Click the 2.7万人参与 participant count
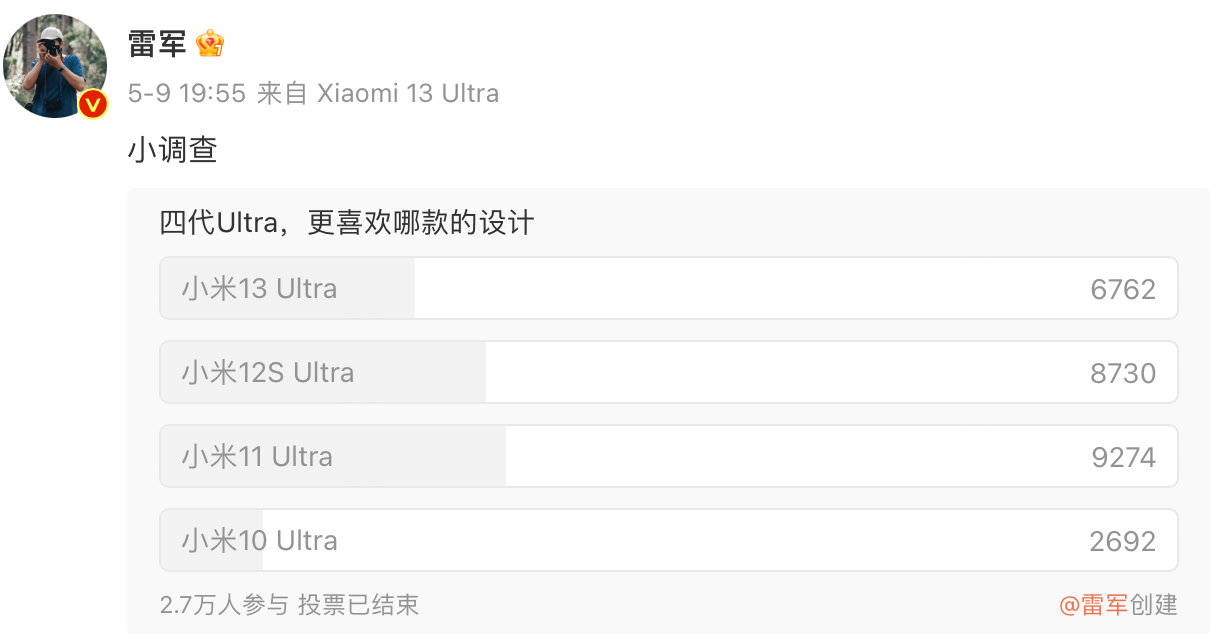Image resolution: width=1230 pixels, height=634 pixels. 224,605
